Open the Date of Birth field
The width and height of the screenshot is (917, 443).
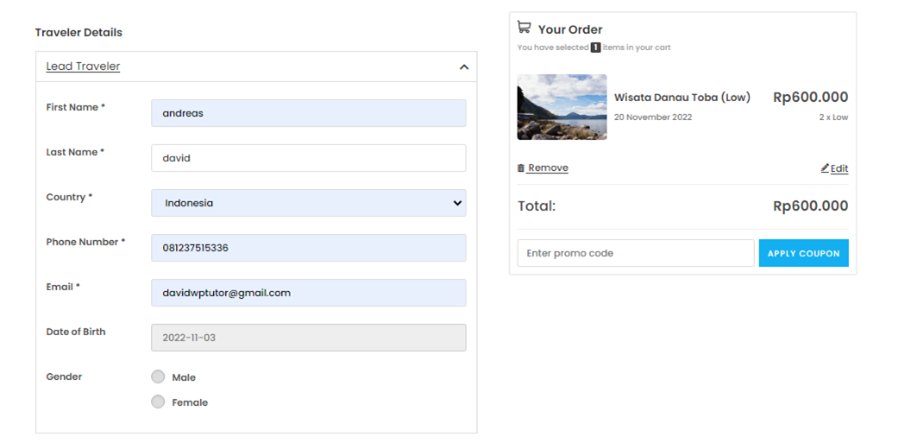[308, 338]
